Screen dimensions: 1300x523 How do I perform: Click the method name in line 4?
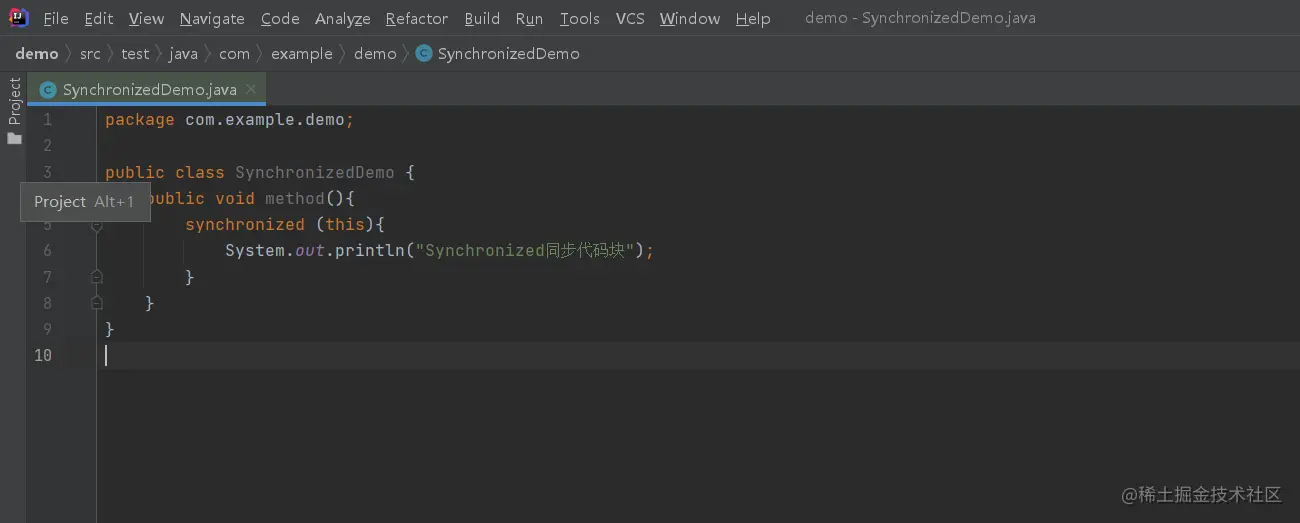coord(295,198)
